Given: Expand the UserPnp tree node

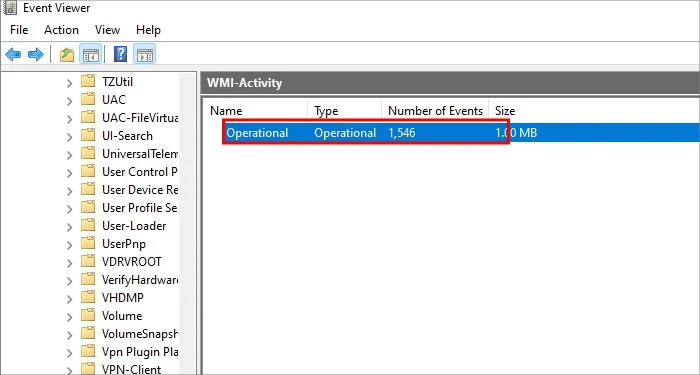Looking at the screenshot, I should [x=69, y=245].
